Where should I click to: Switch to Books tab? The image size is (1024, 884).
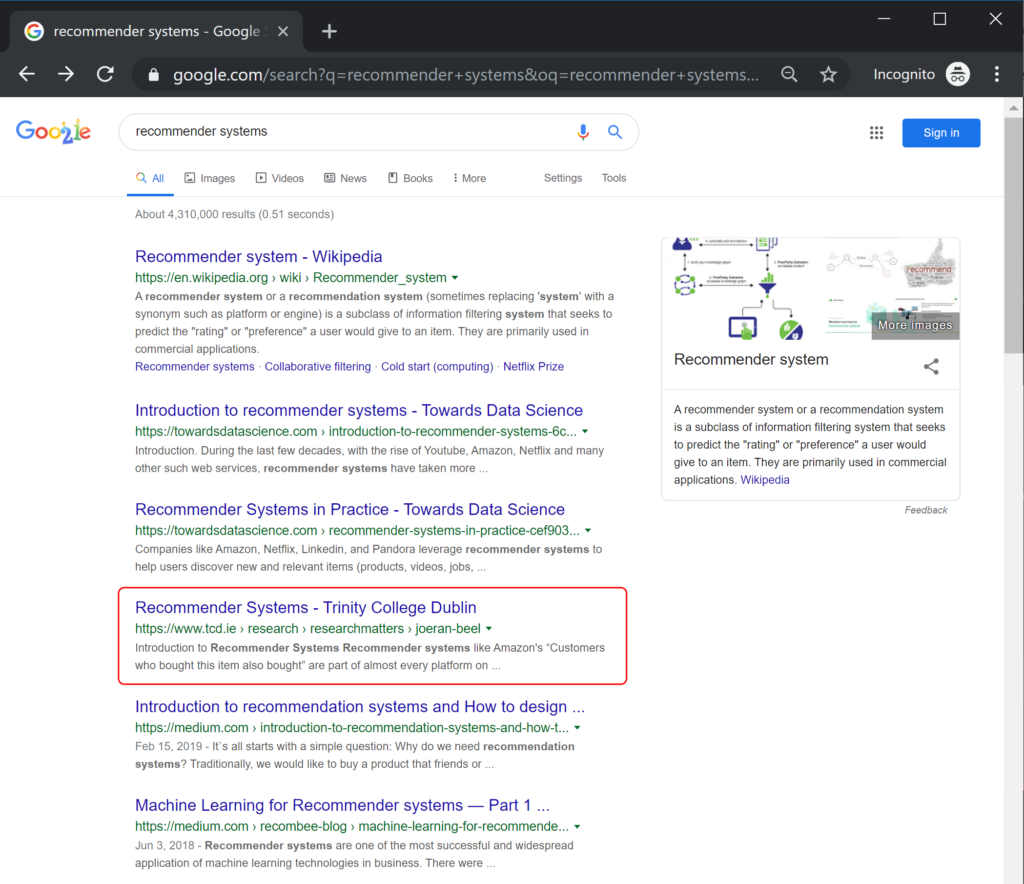coord(410,178)
